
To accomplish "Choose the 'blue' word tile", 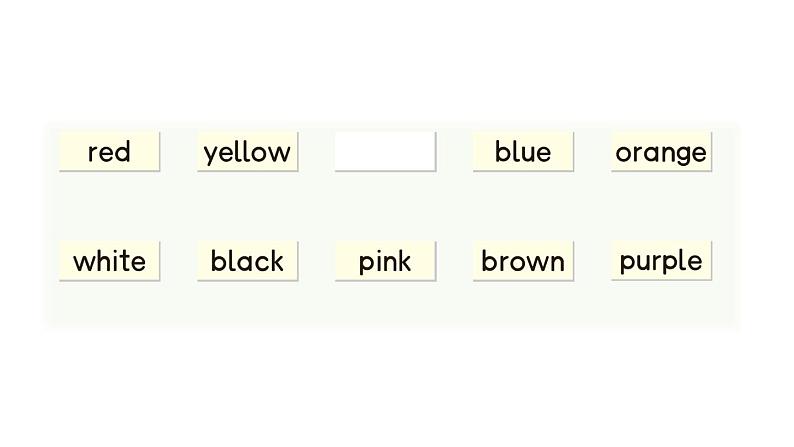I will 523,152.
